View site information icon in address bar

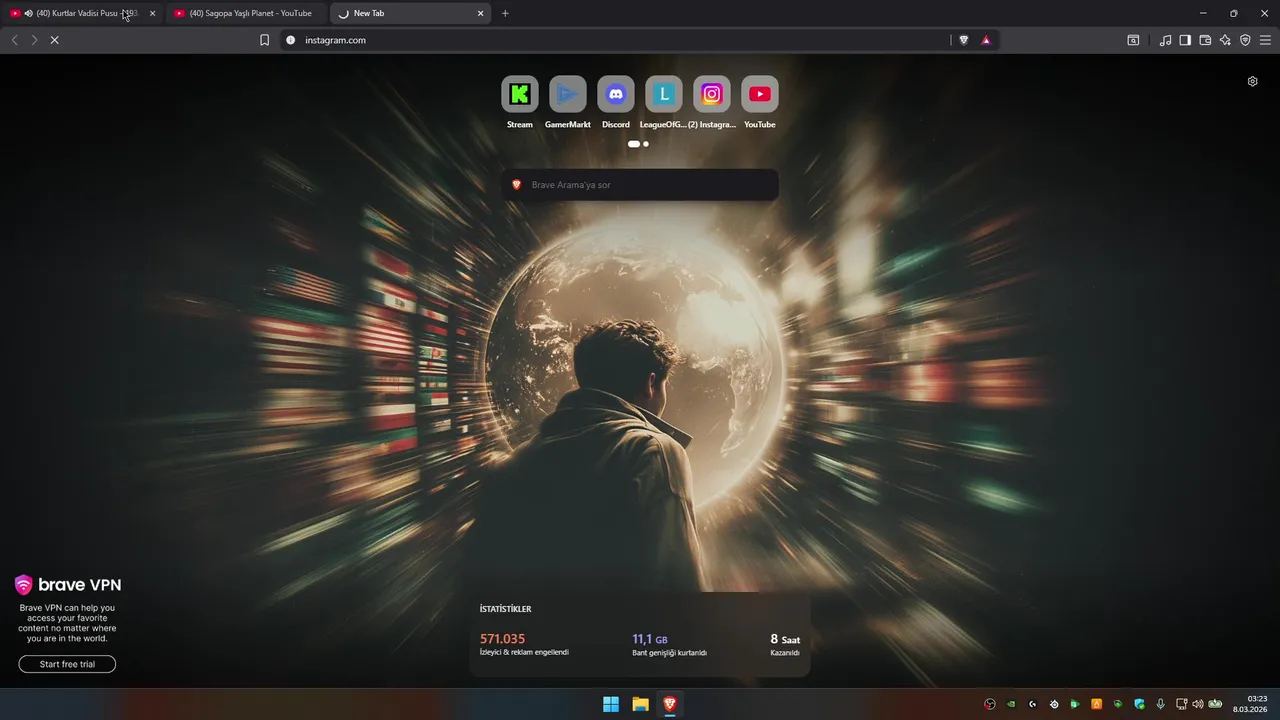click(x=291, y=40)
